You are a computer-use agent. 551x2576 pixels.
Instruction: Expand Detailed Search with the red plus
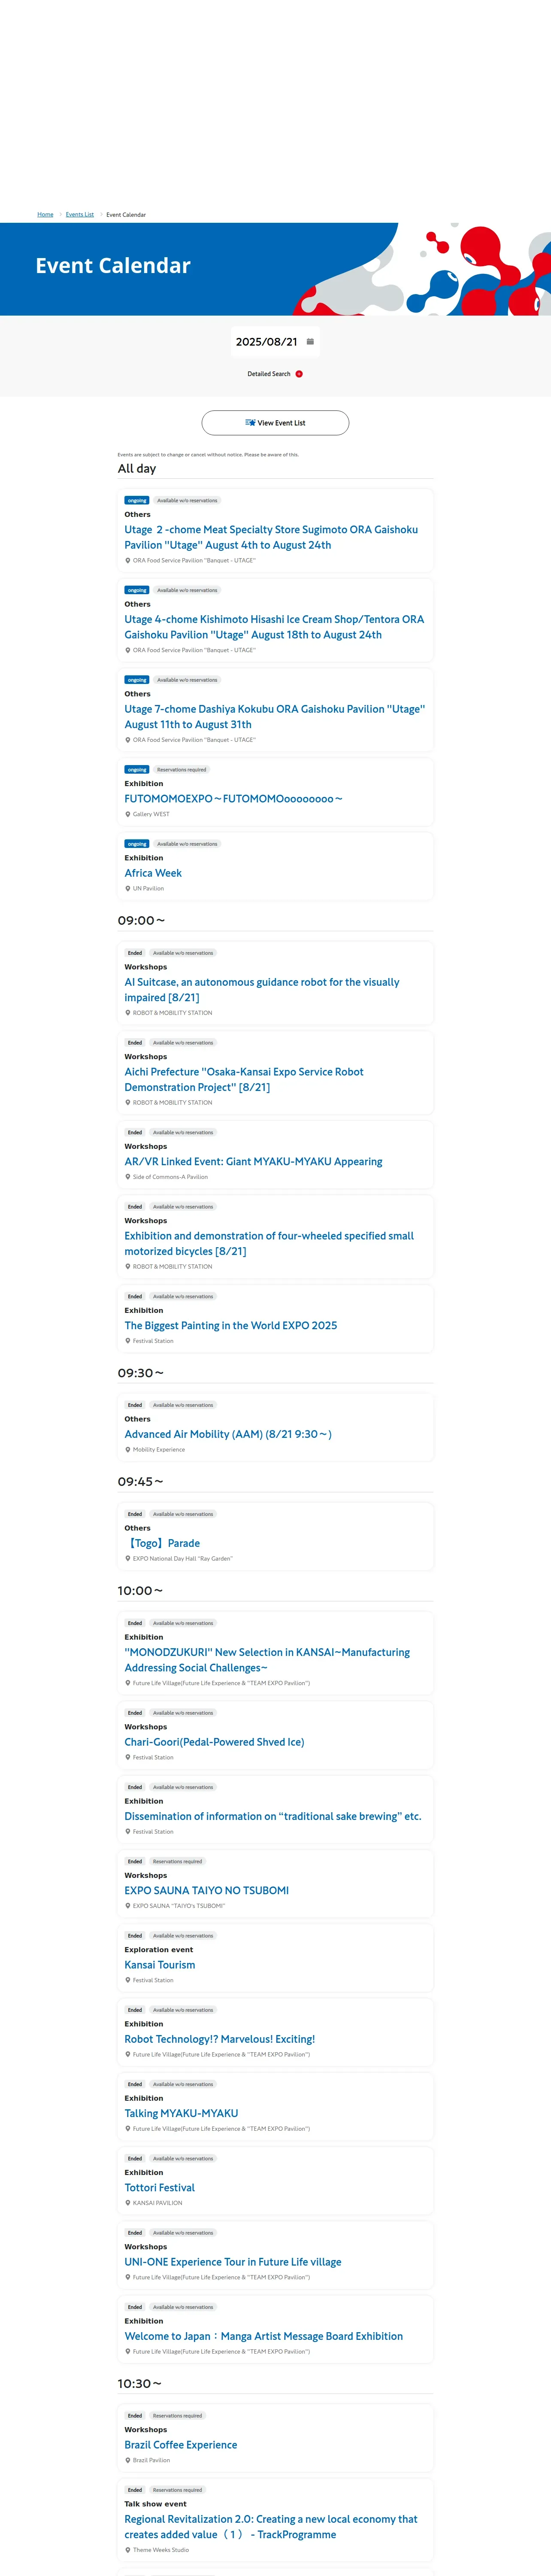click(299, 374)
